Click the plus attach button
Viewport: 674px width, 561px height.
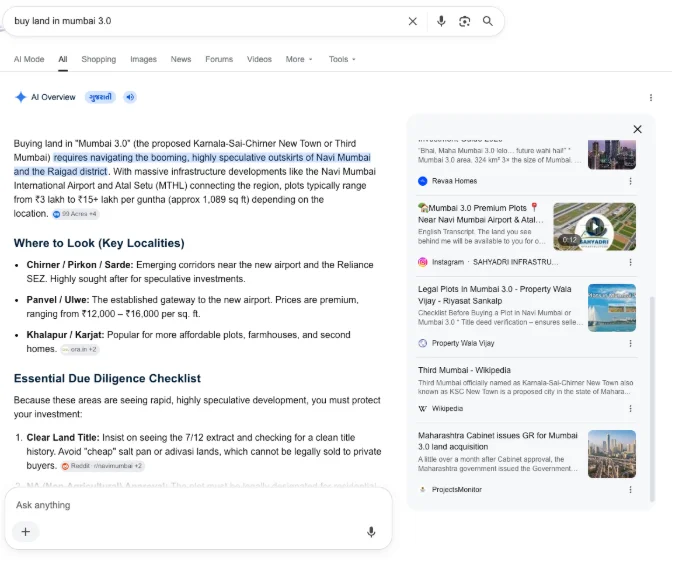click(26, 532)
